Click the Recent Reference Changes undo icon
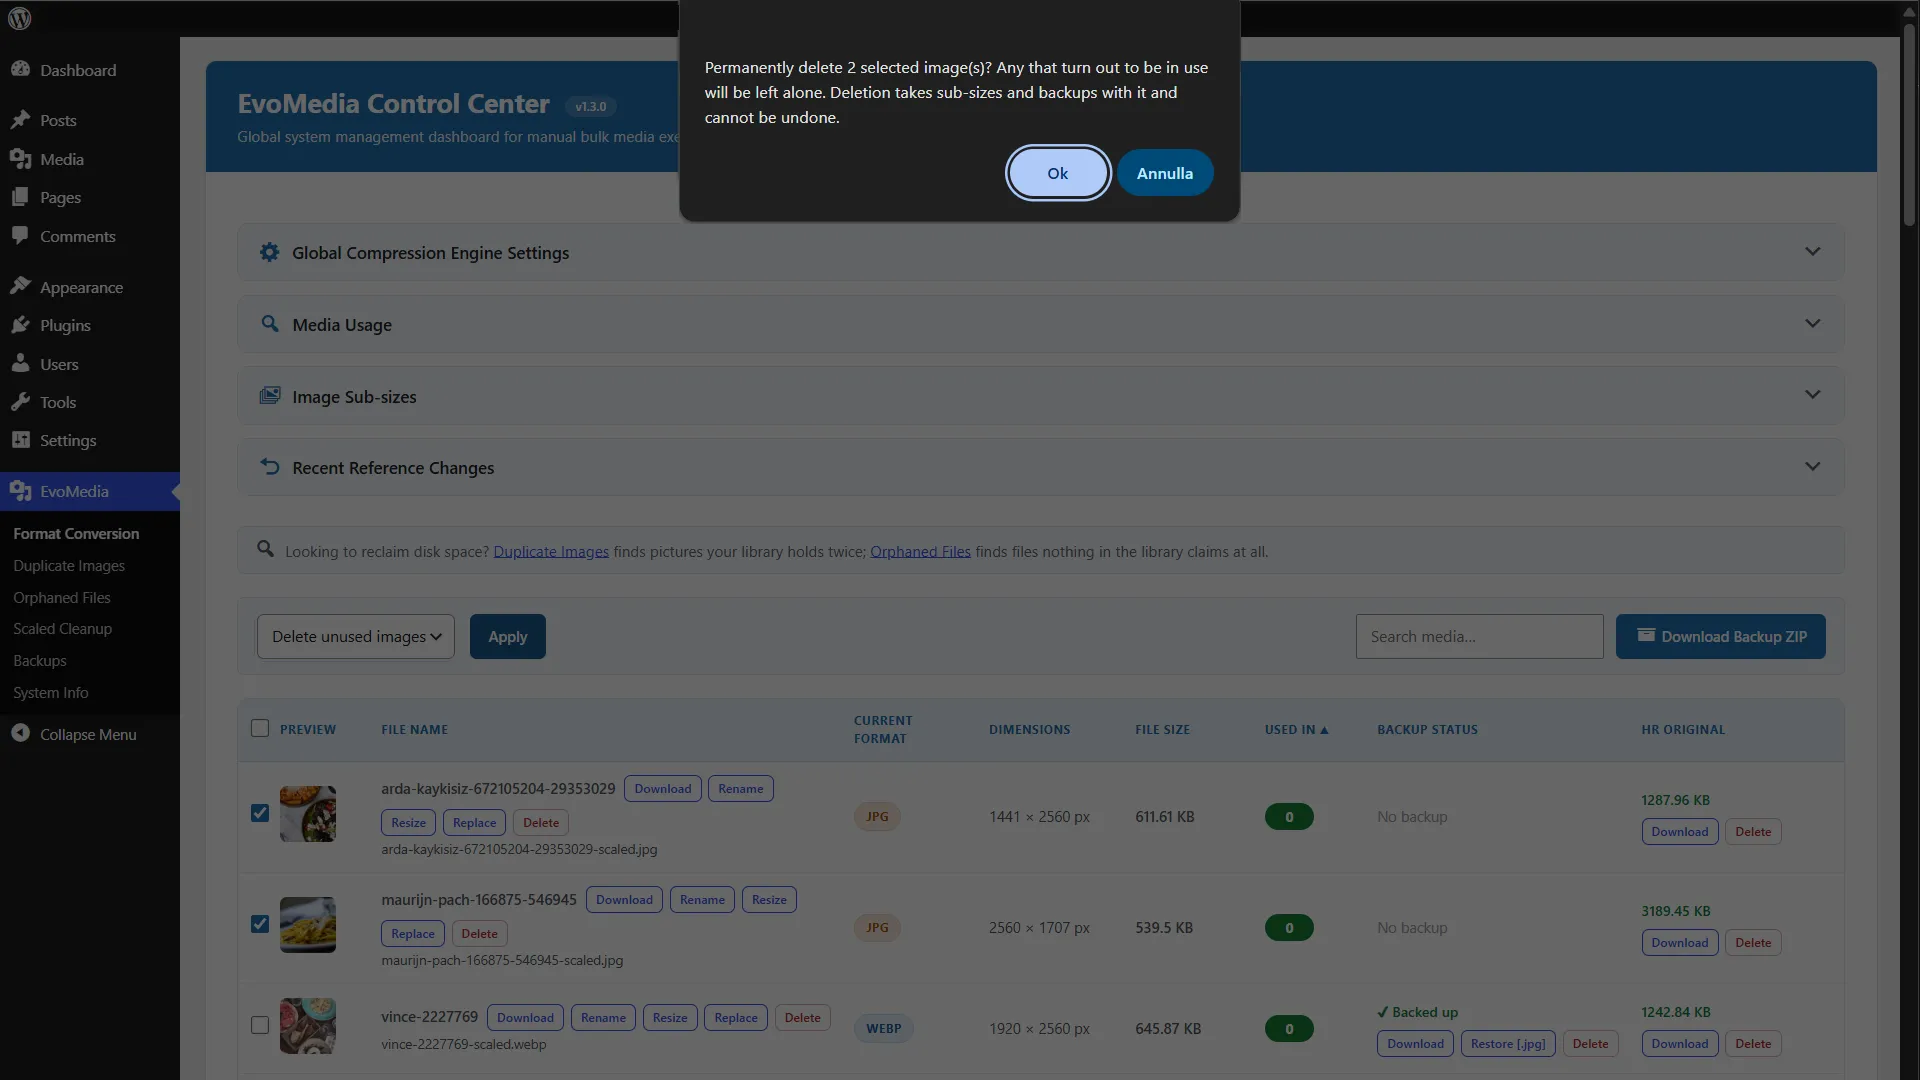This screenshot has width=1920, height=1080. tap(269, 467)
